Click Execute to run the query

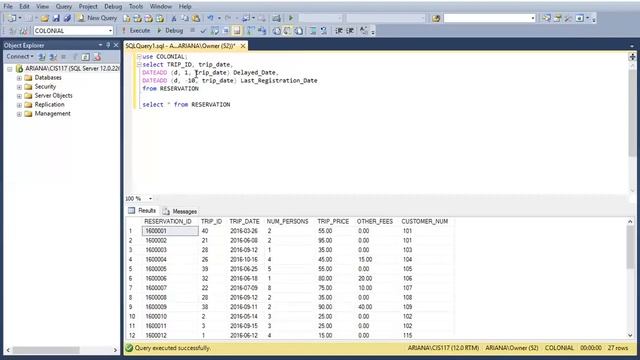136,31
